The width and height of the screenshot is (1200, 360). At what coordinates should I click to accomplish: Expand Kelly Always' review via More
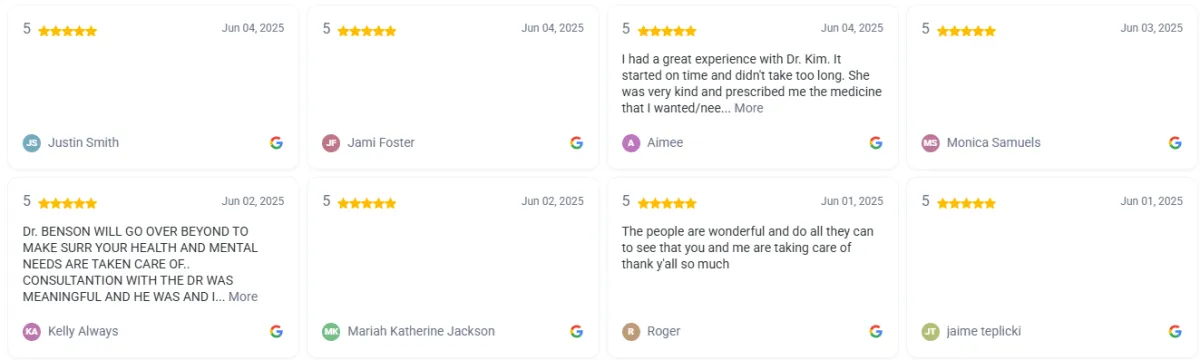[x=243, y=297]
